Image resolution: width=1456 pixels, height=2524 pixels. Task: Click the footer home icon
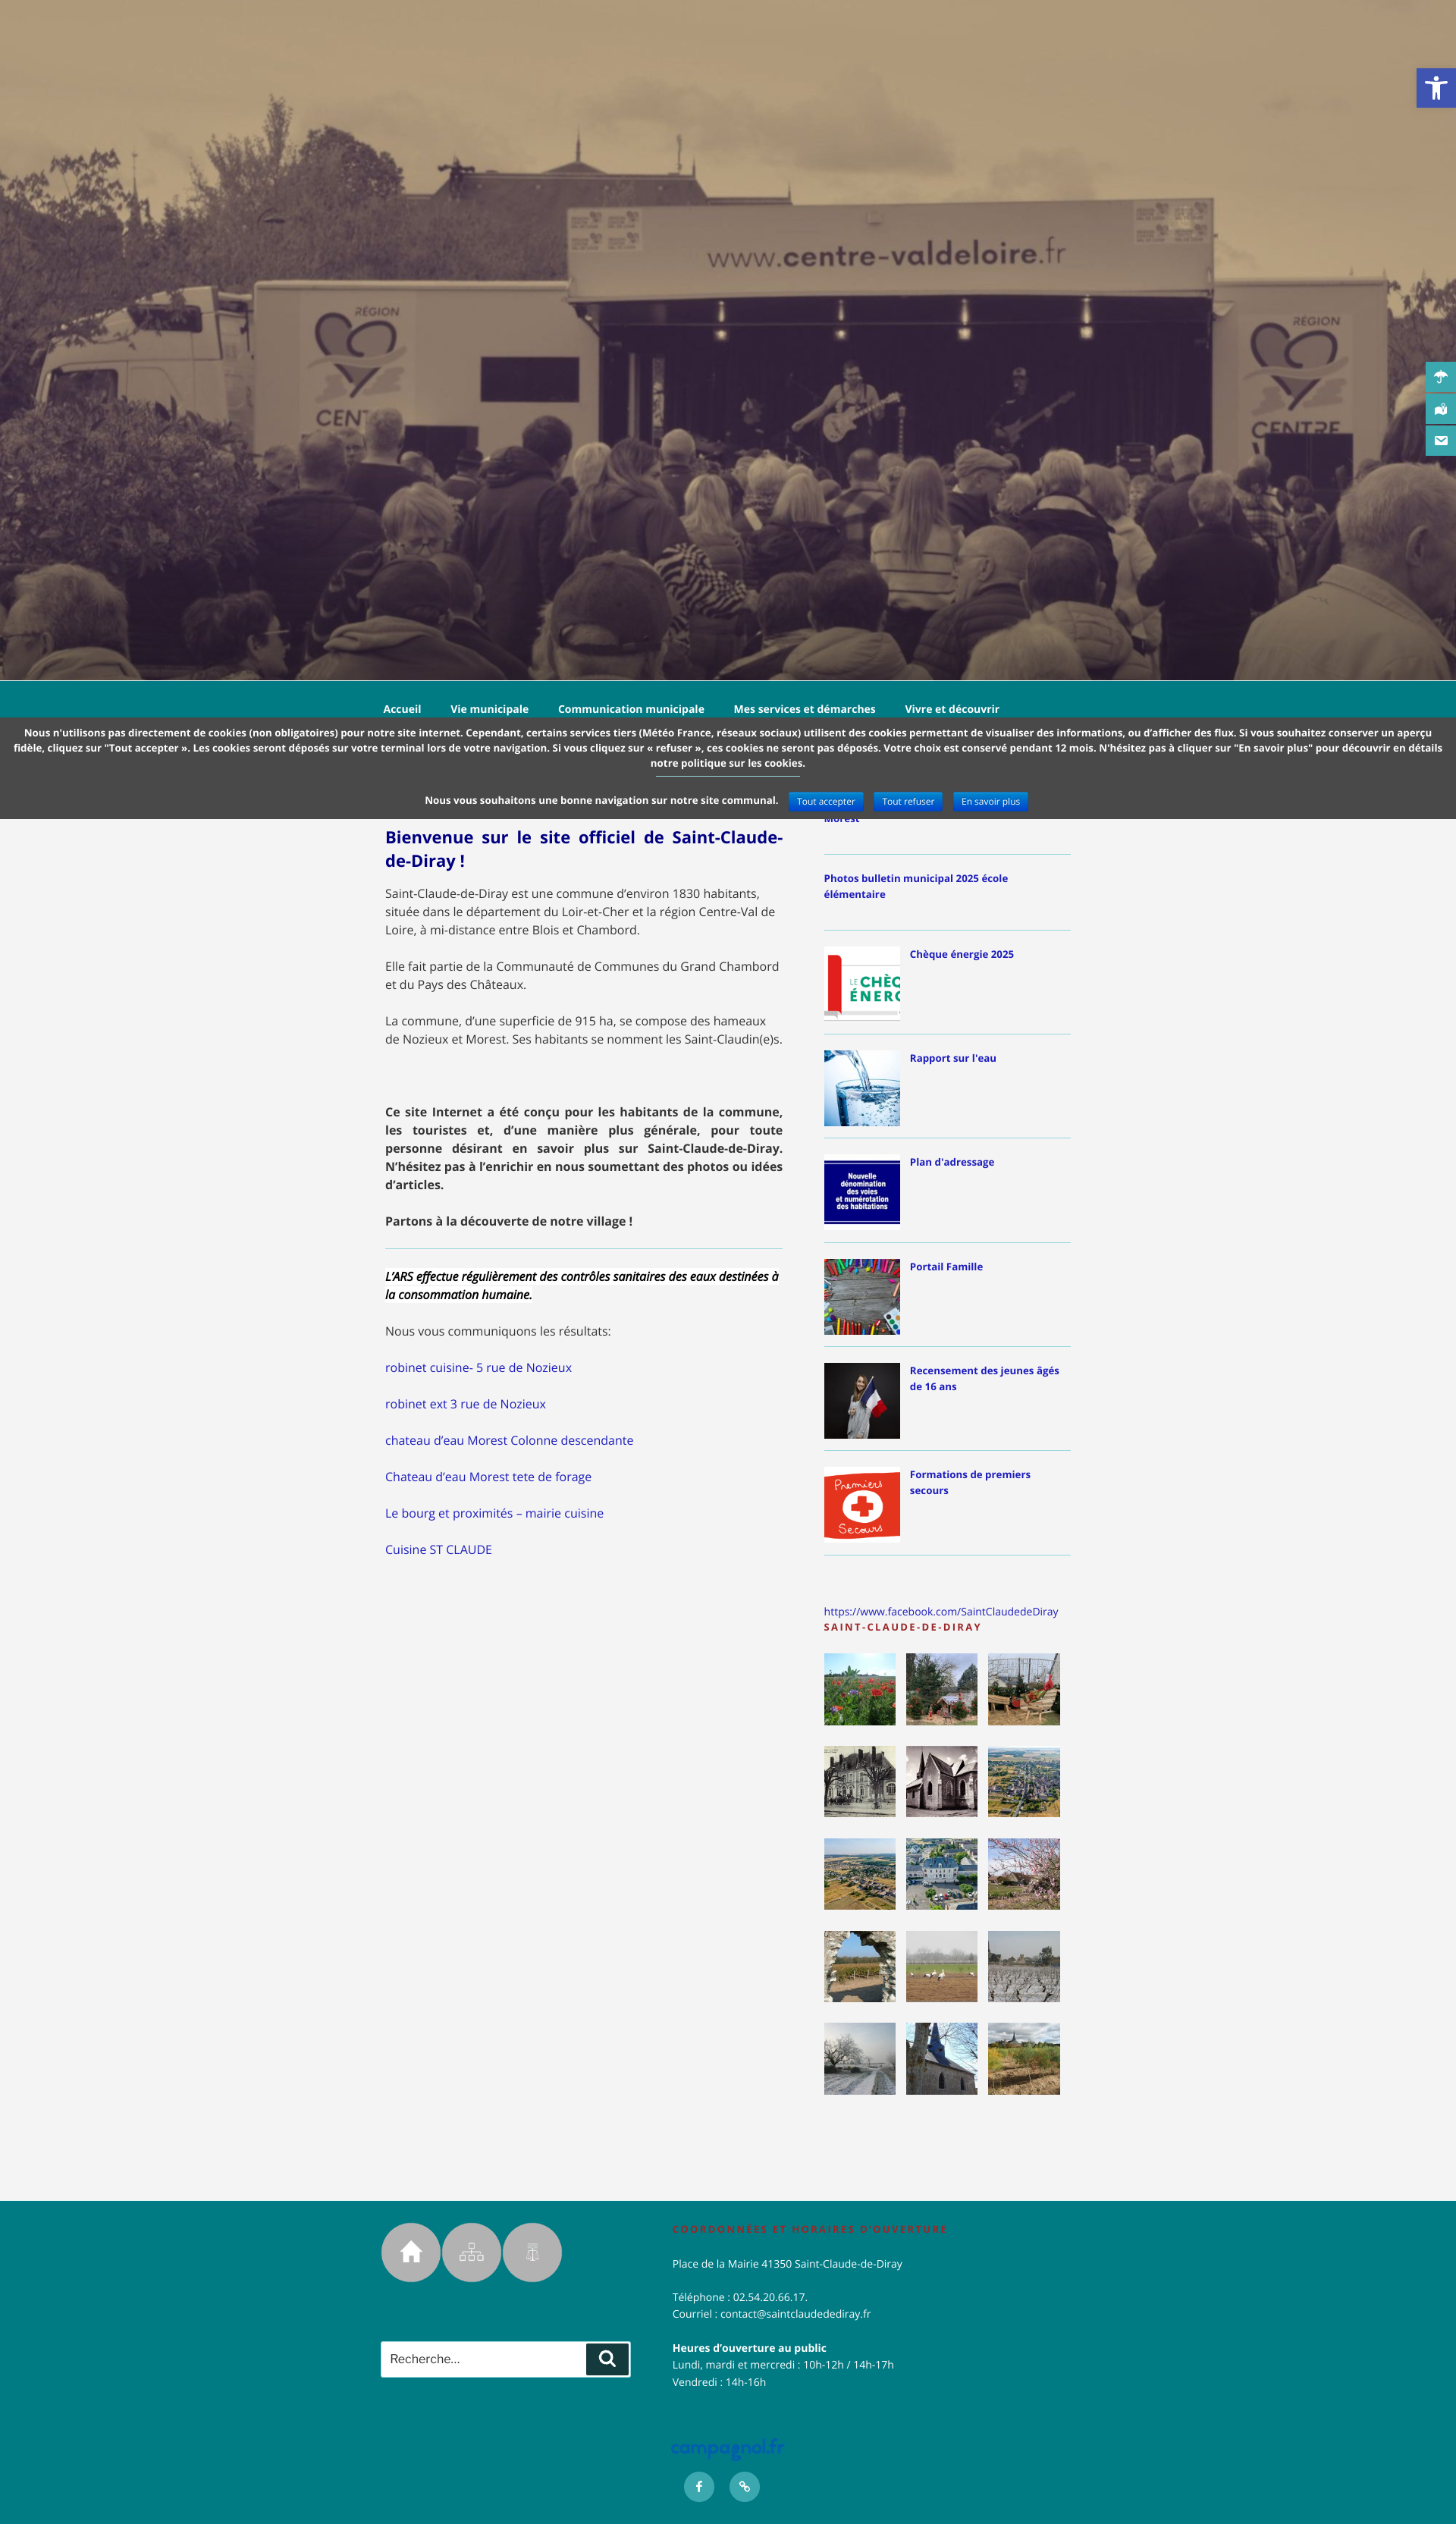411,2252
